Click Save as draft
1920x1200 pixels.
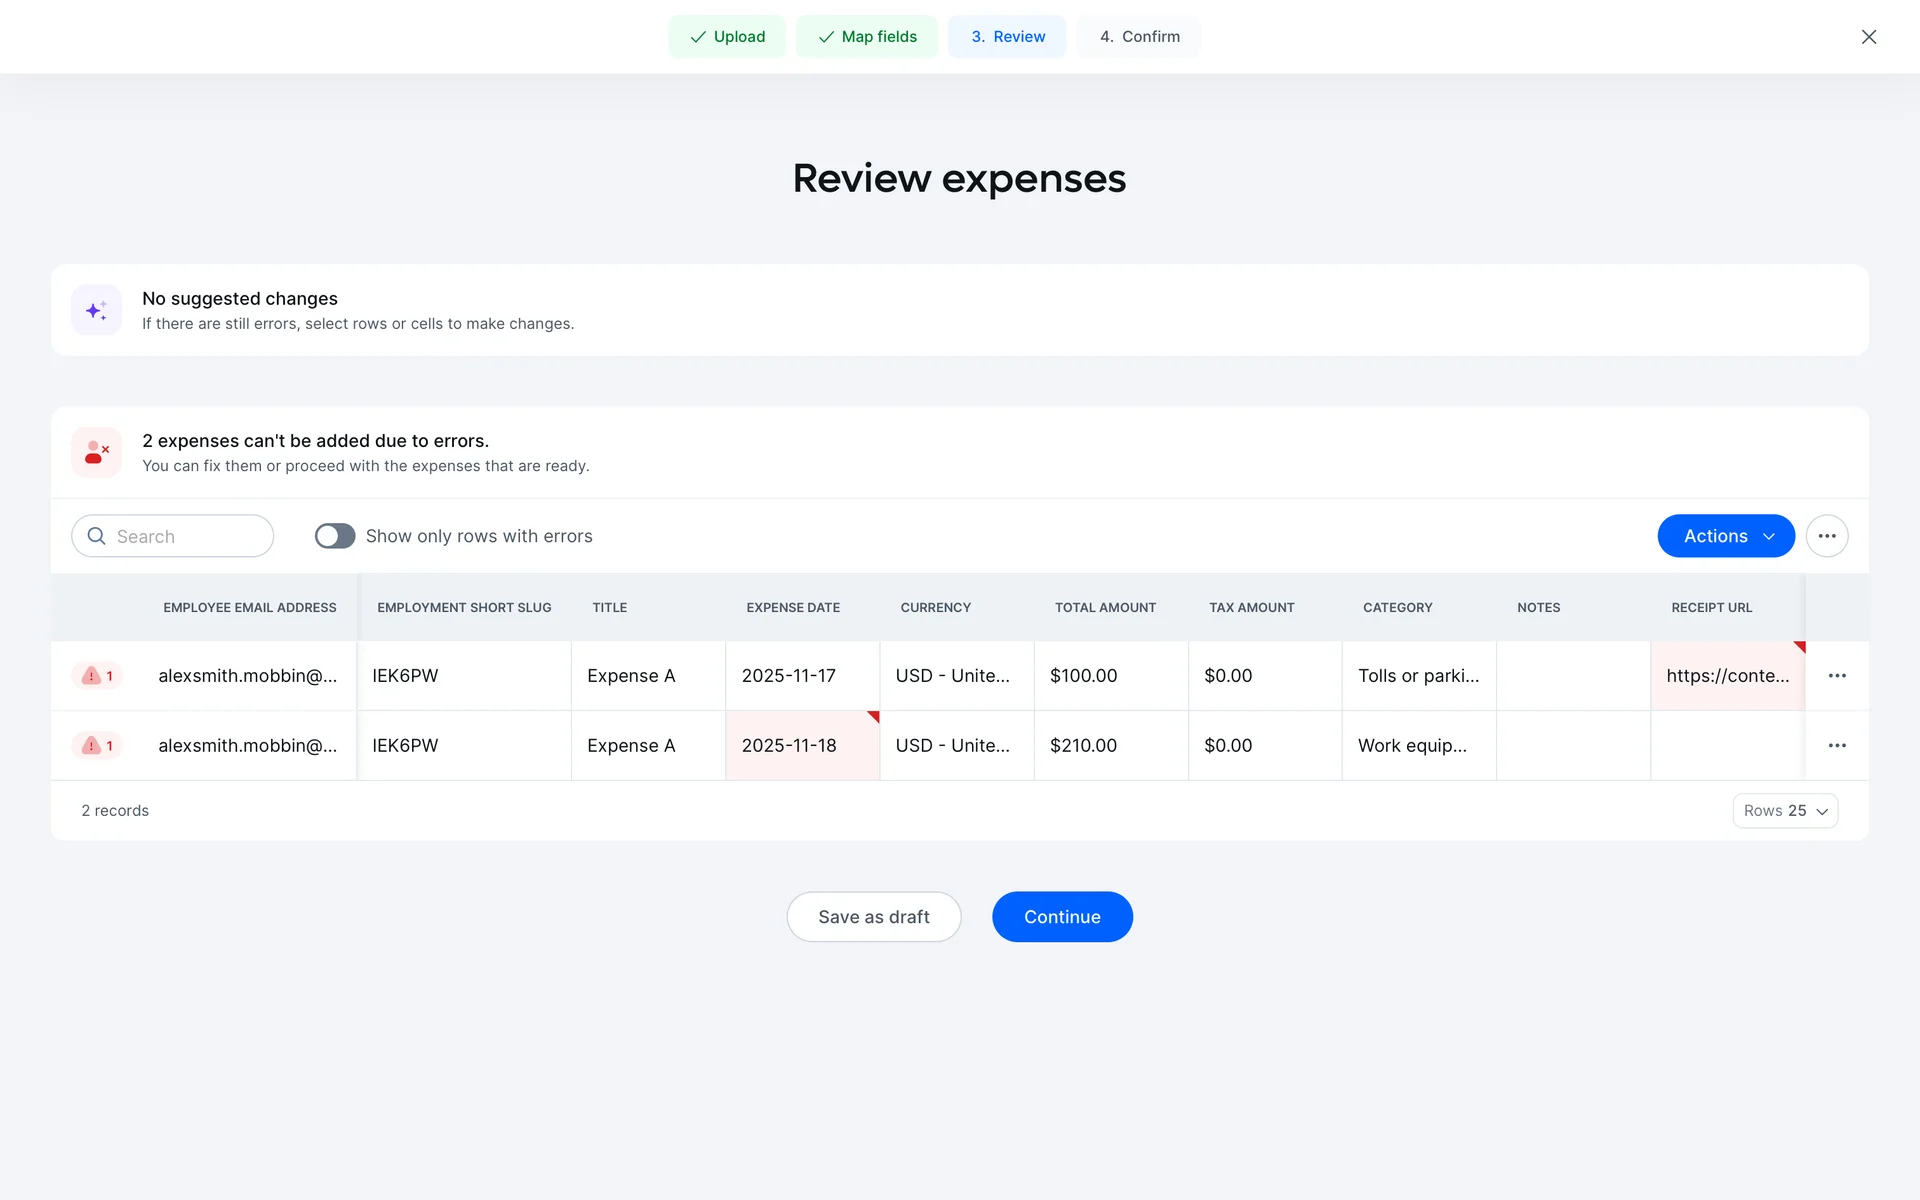873,917
